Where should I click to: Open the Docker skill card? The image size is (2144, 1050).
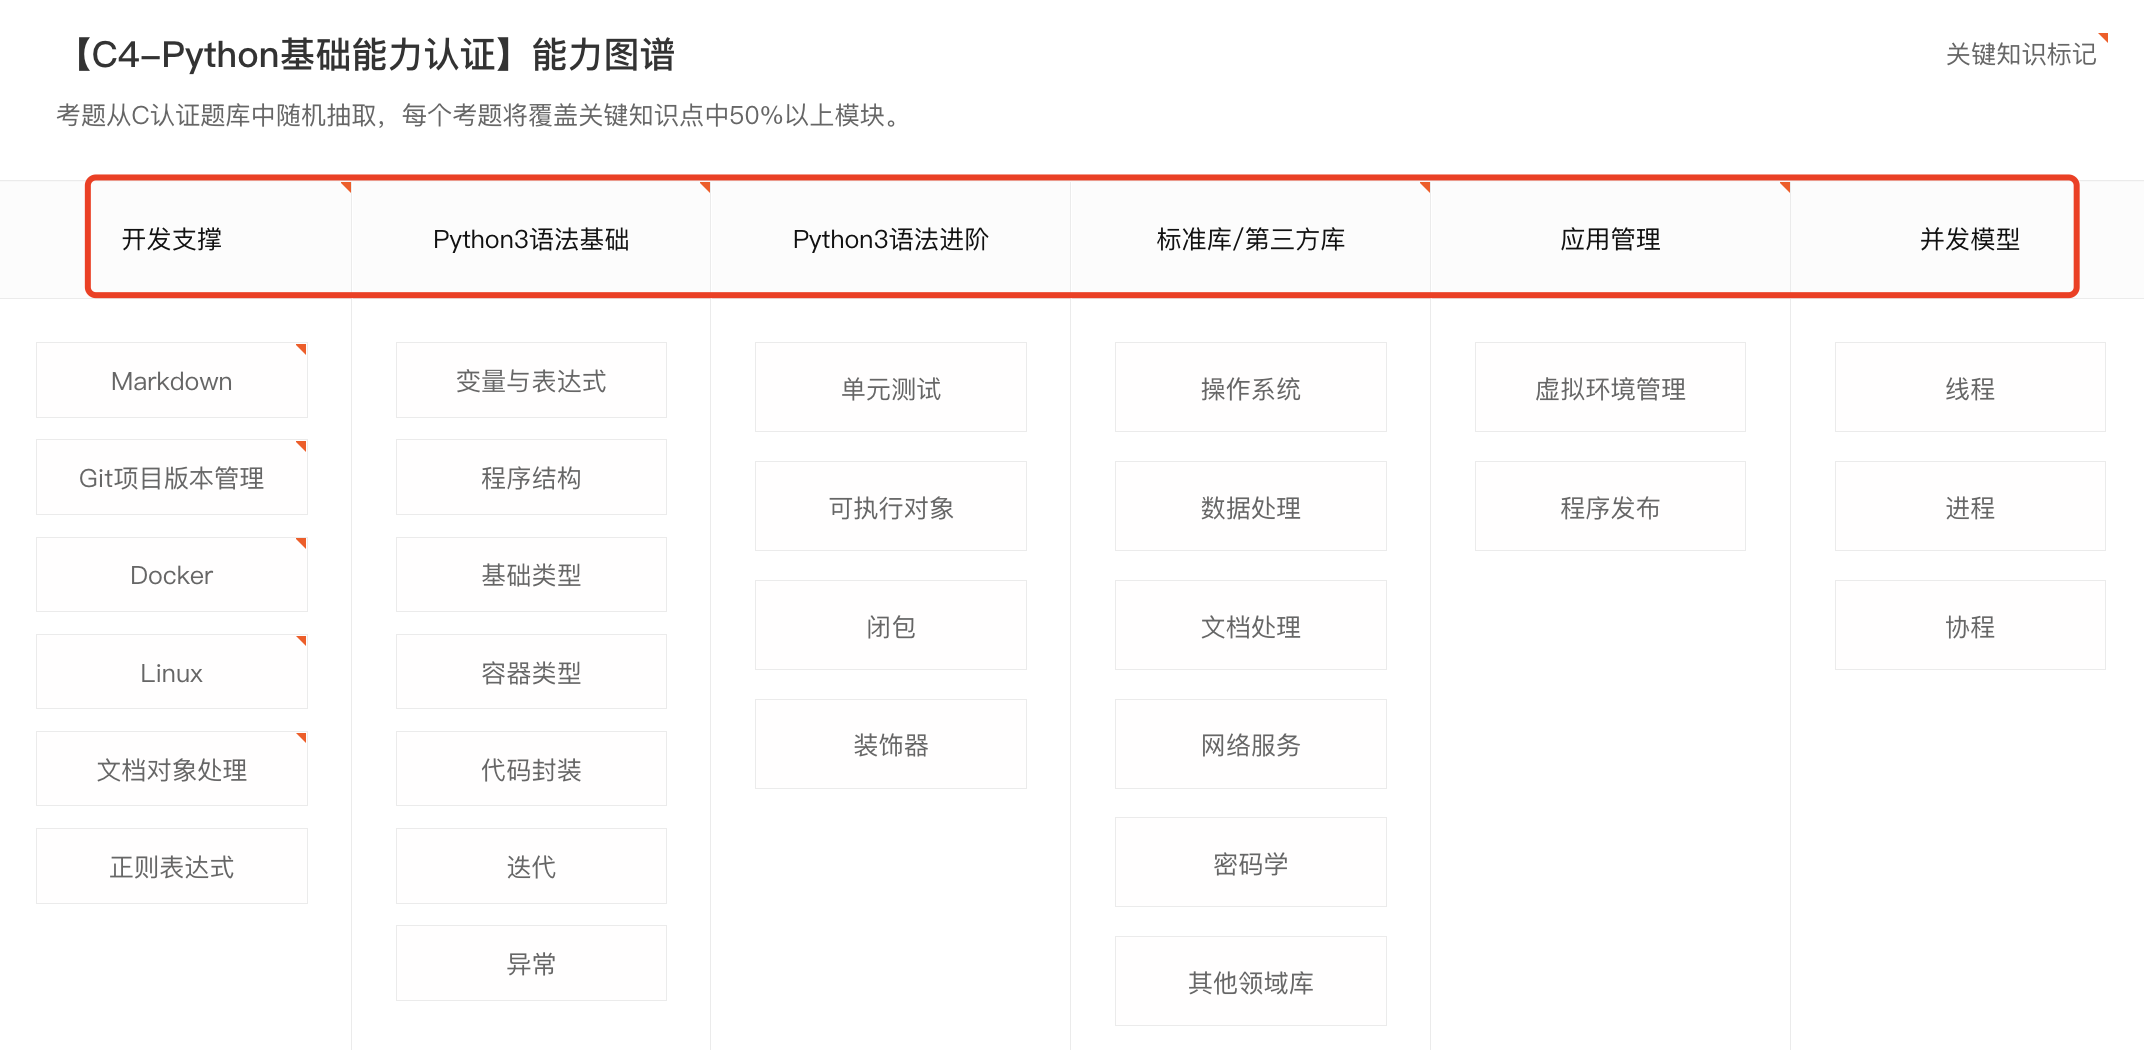pos(172,574)
